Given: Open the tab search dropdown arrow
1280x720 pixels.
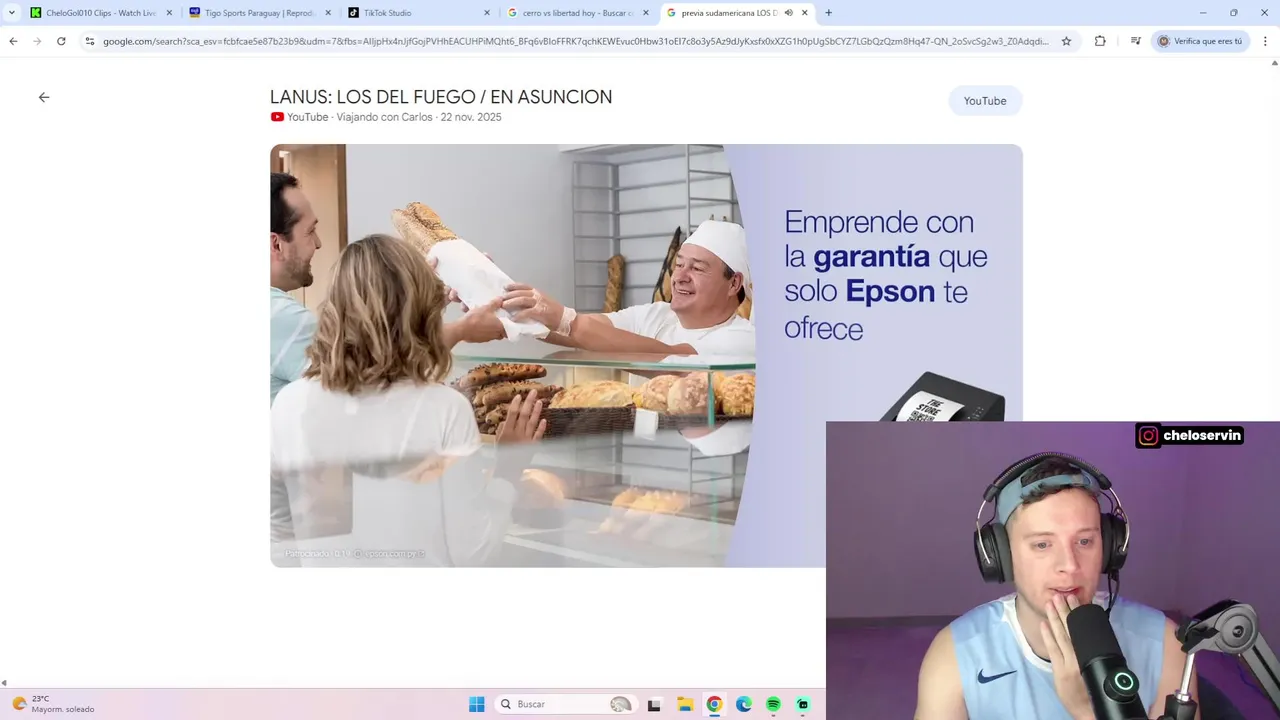Looking at the screenshot, I should pyautogui.click(x=11, y=13).
